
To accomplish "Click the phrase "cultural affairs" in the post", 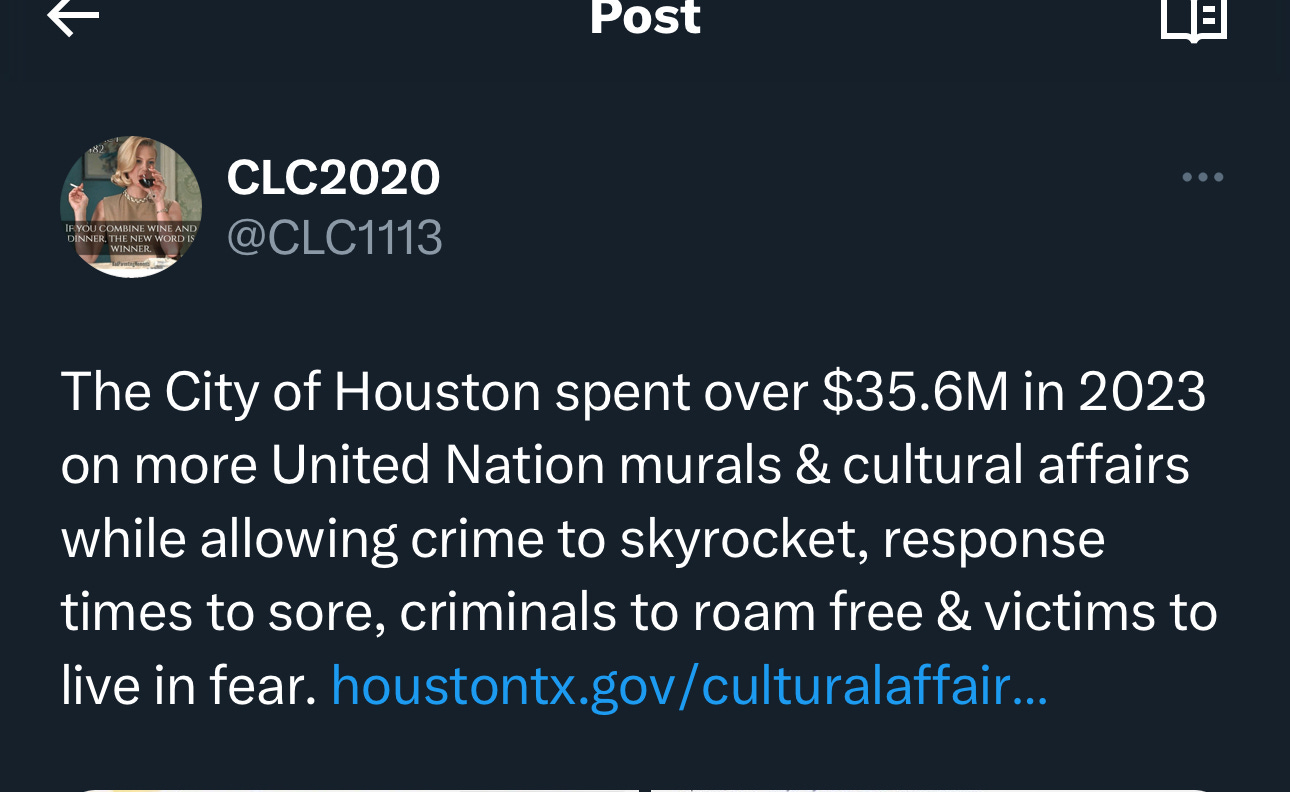I will point(1016,466).
